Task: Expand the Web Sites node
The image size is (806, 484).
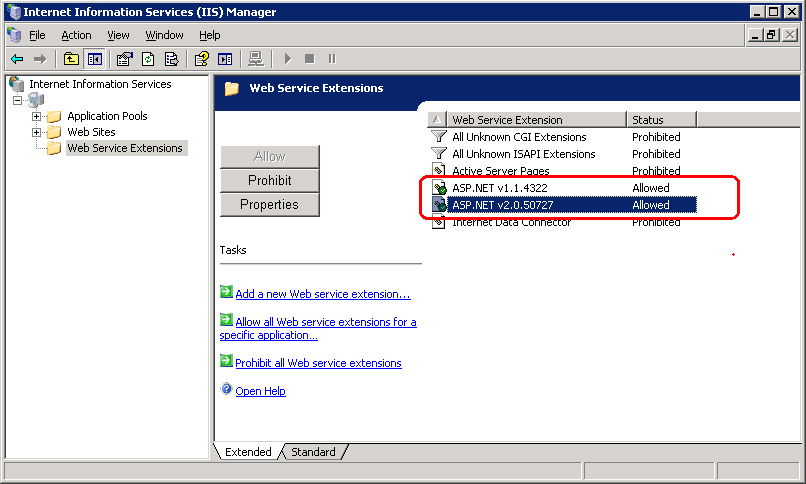Action: [x=36, y=132]
